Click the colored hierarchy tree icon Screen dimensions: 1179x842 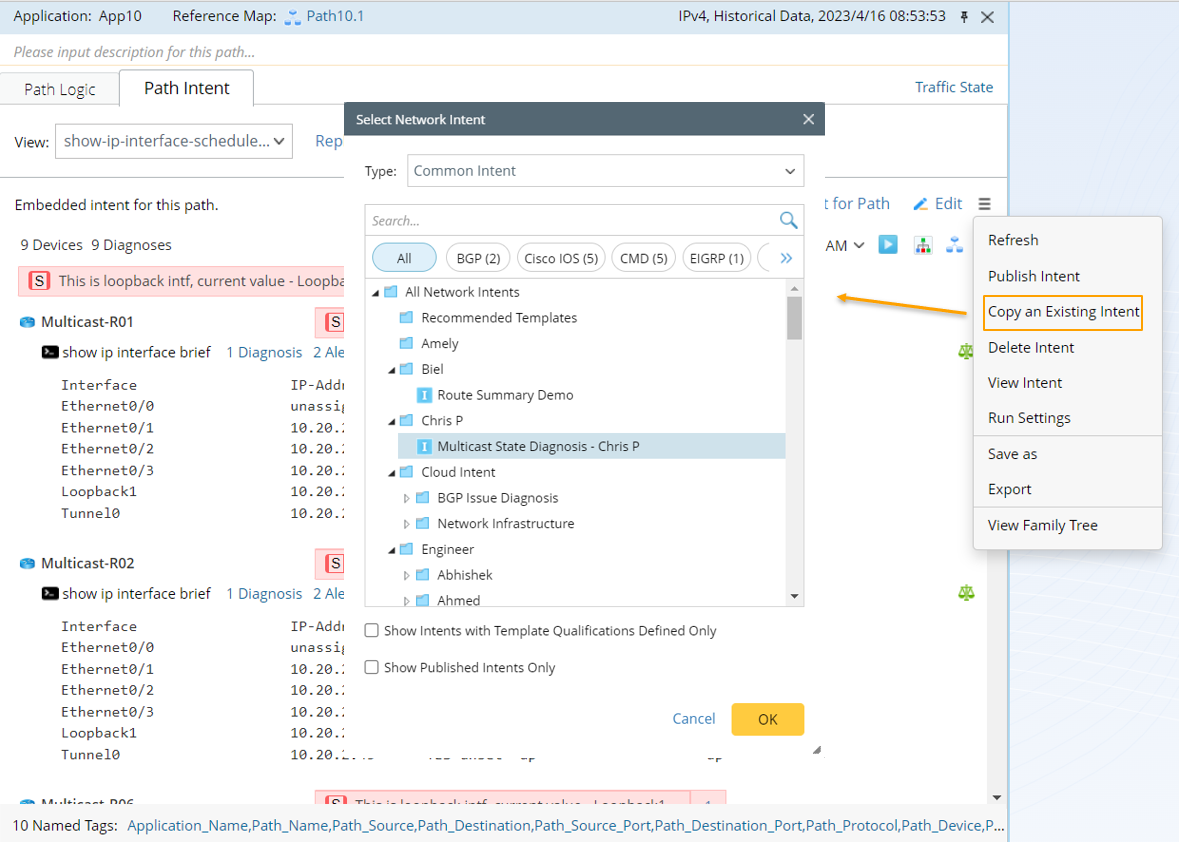(x=922, y=245)
